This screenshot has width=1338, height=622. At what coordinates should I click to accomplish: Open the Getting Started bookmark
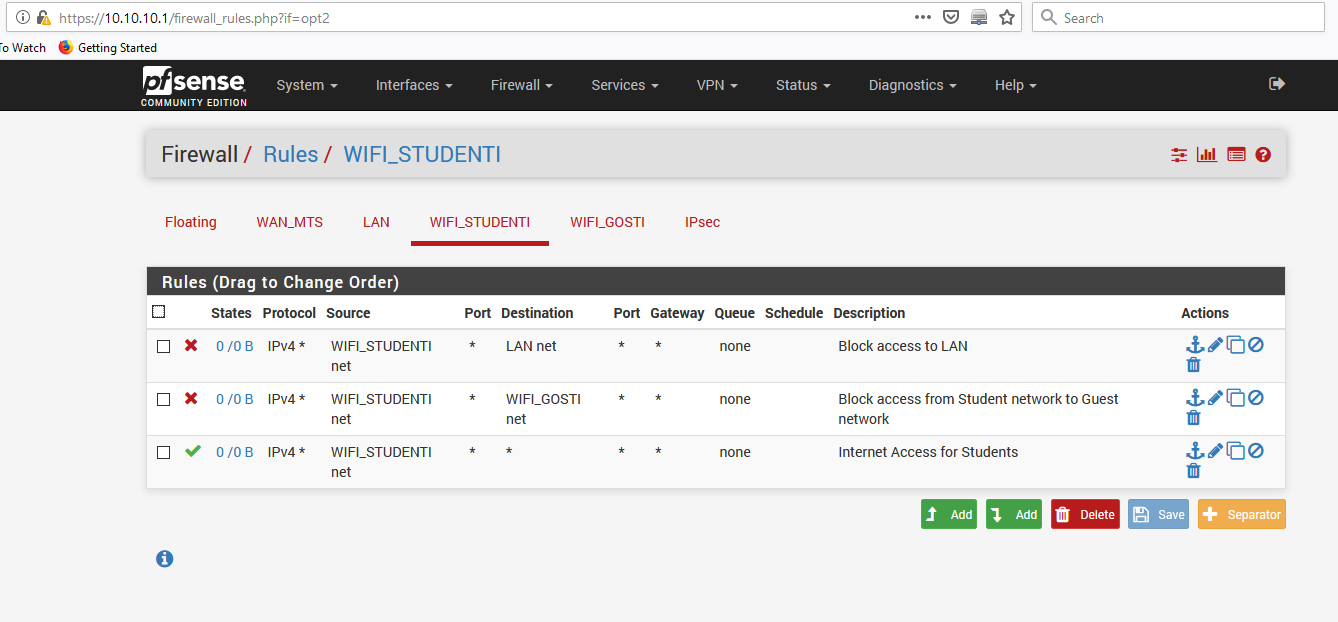coord(108,47)
